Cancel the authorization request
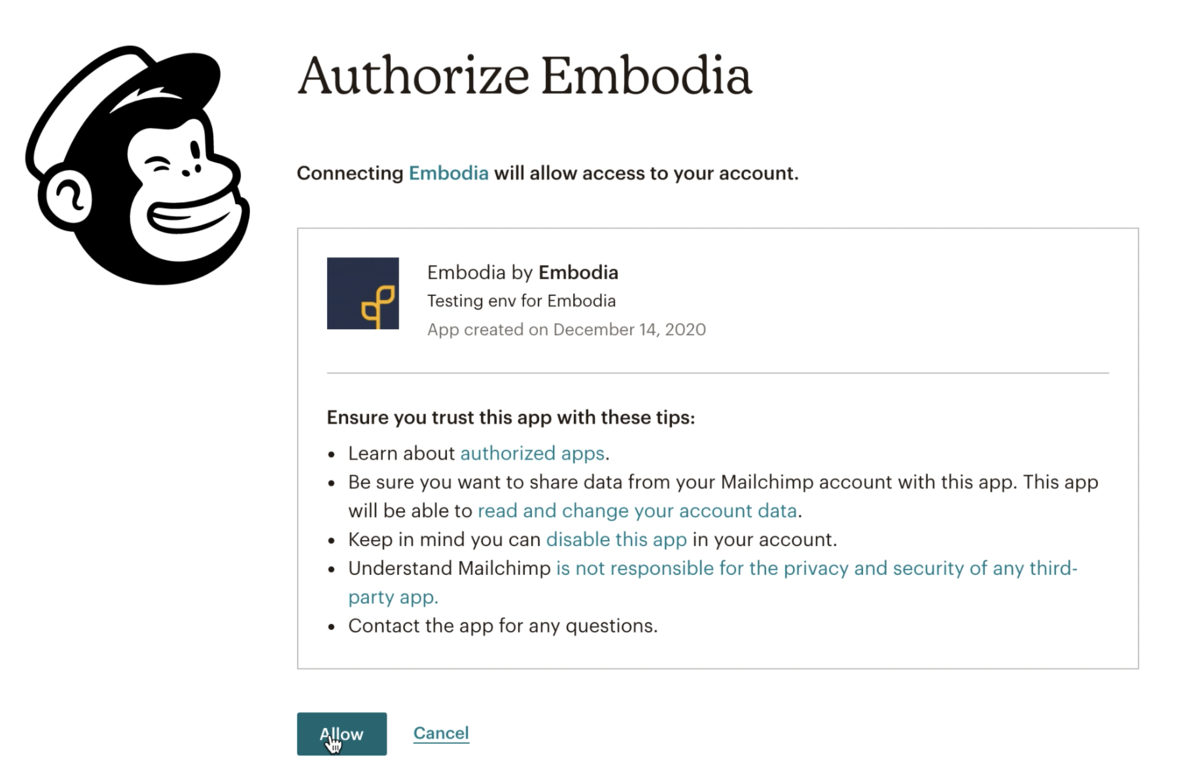Image resolution: width=1200 pixels, height=783 pixels. point(441,733)
